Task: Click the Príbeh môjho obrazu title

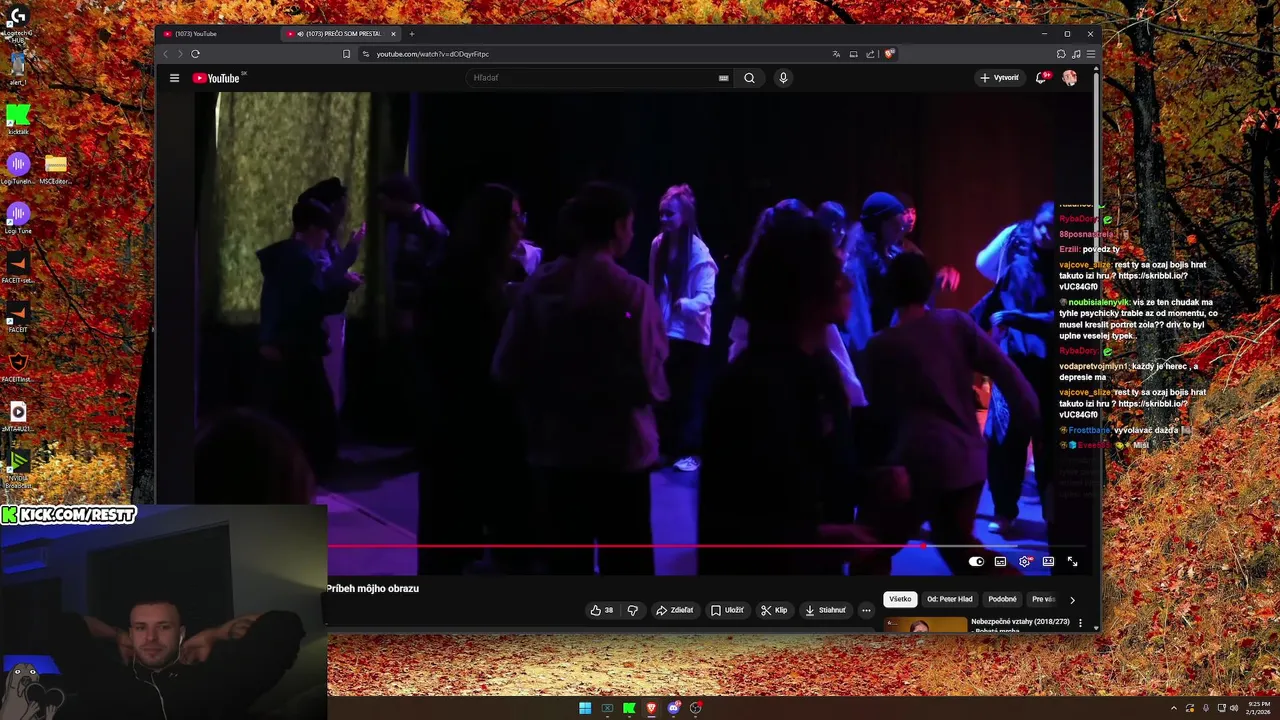Action: (x=372, y=589)
